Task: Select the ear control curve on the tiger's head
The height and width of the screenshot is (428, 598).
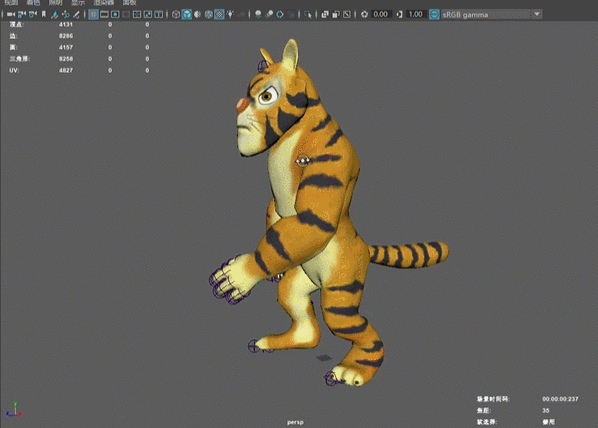Action: pyautogui.click(x=263, y=66)
